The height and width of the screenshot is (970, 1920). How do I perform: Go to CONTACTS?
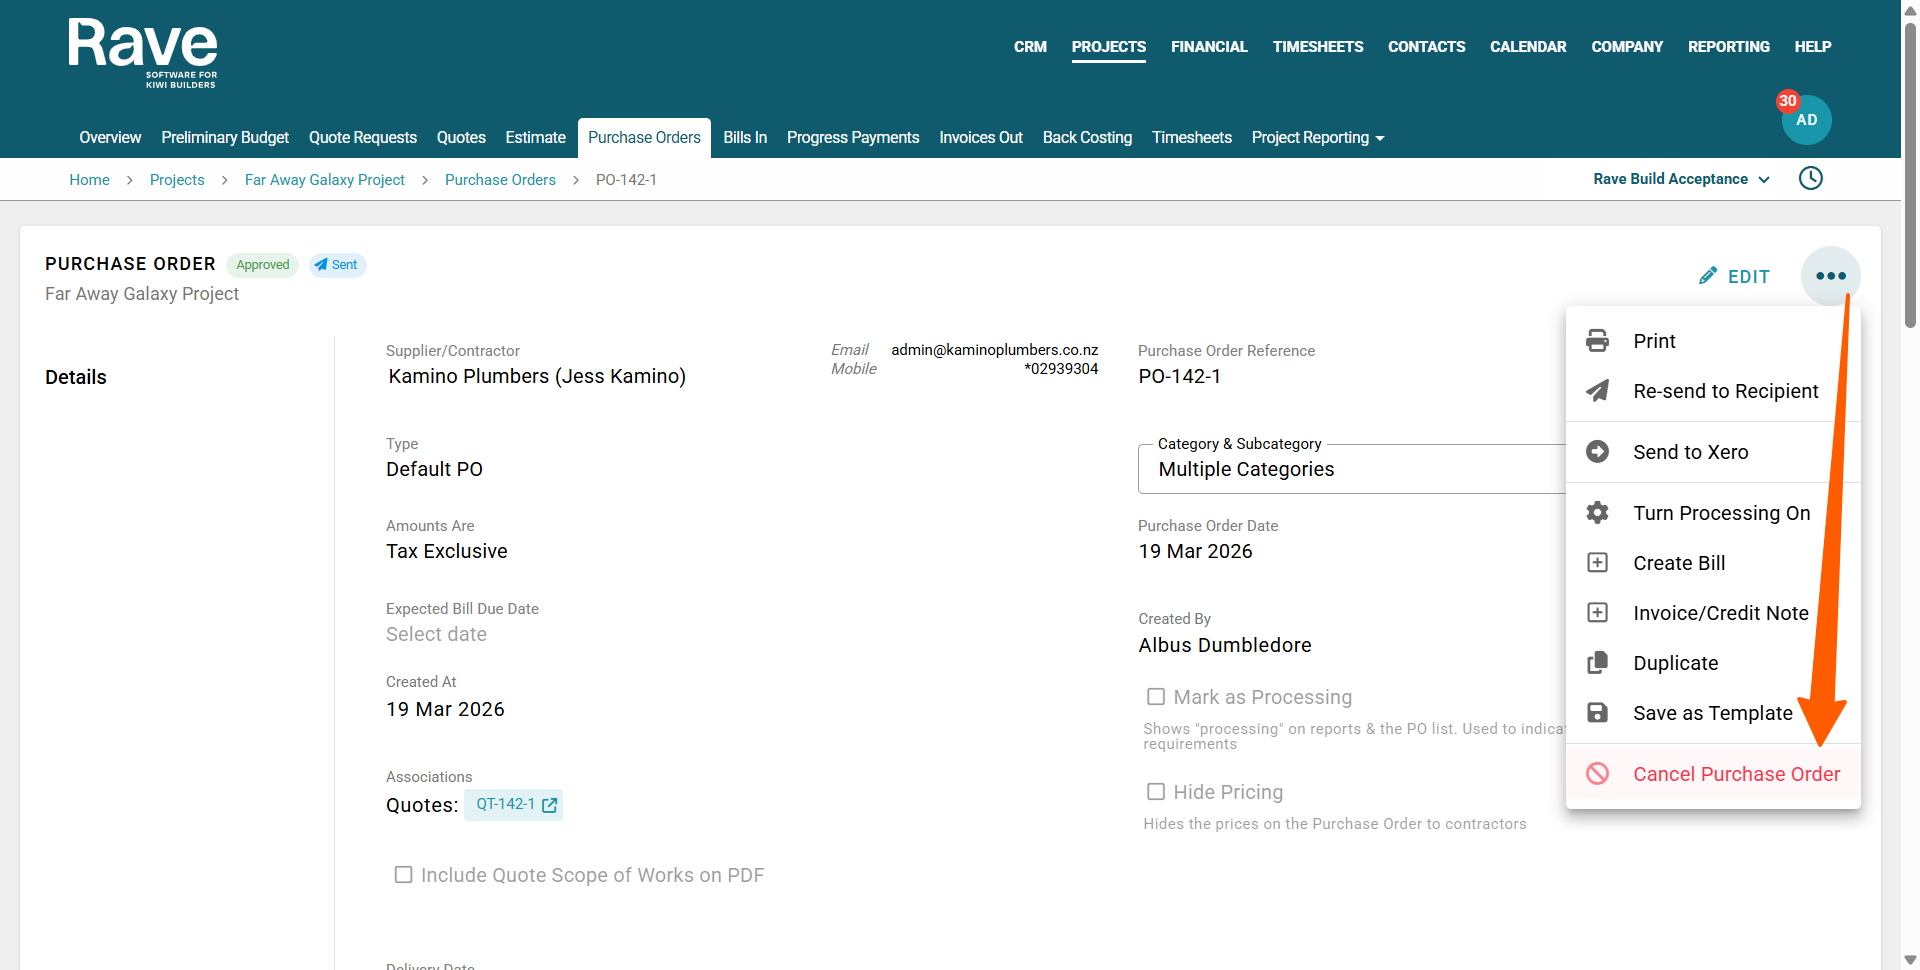pos(1427,47)
